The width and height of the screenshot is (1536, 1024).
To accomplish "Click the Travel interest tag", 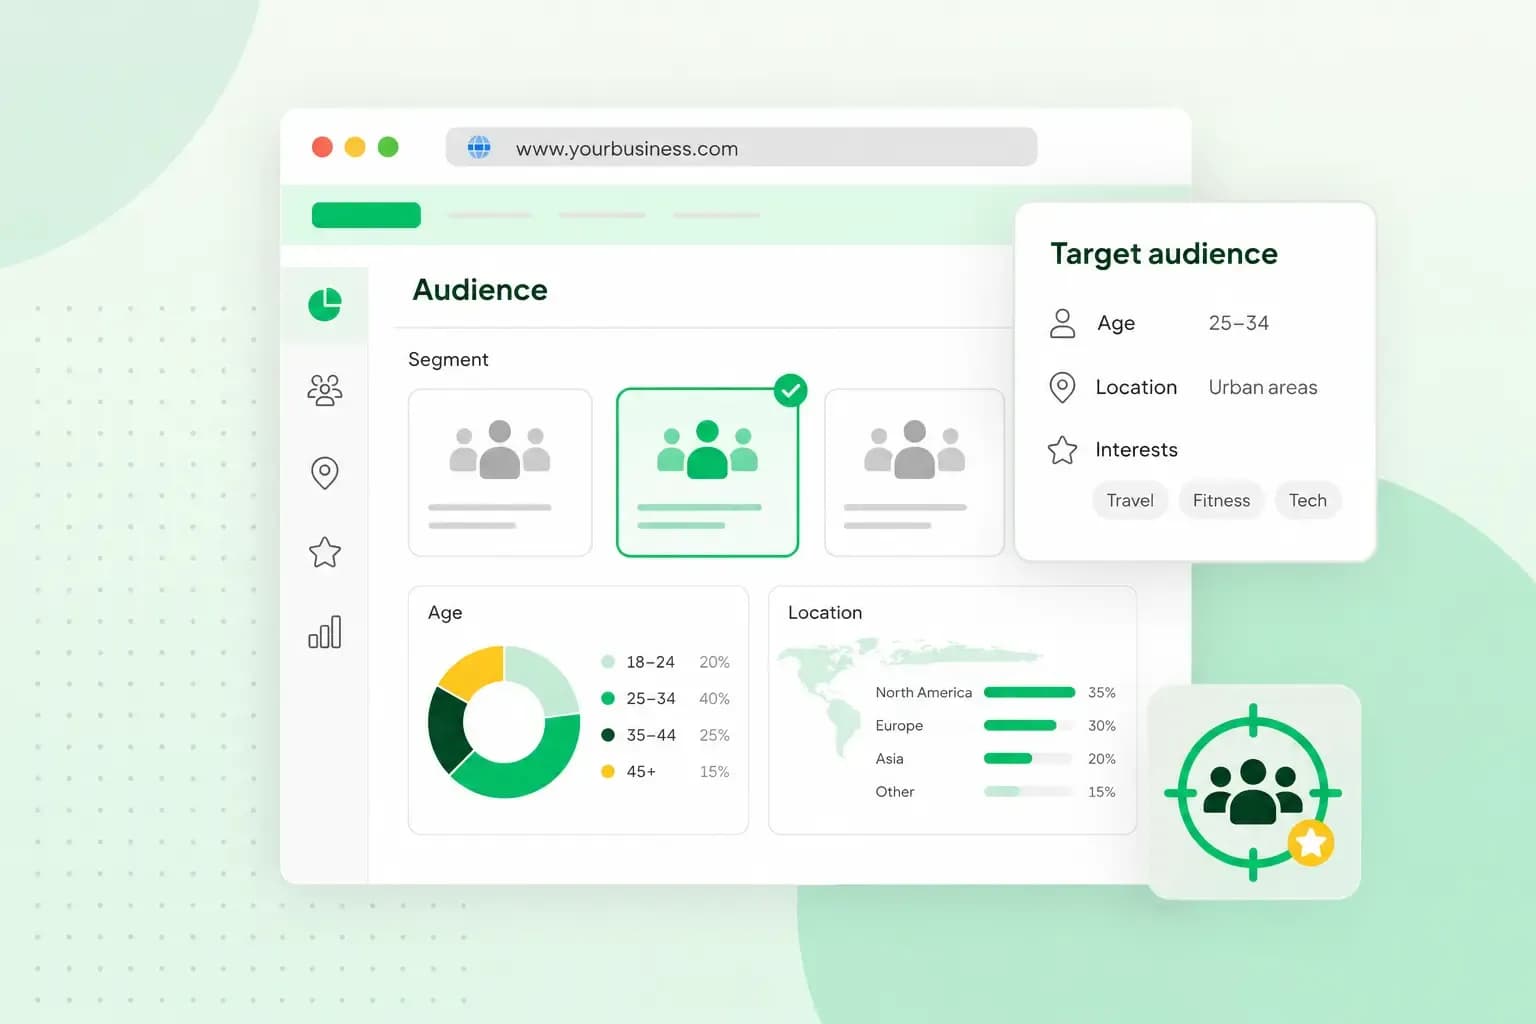I will (1130, 500).
